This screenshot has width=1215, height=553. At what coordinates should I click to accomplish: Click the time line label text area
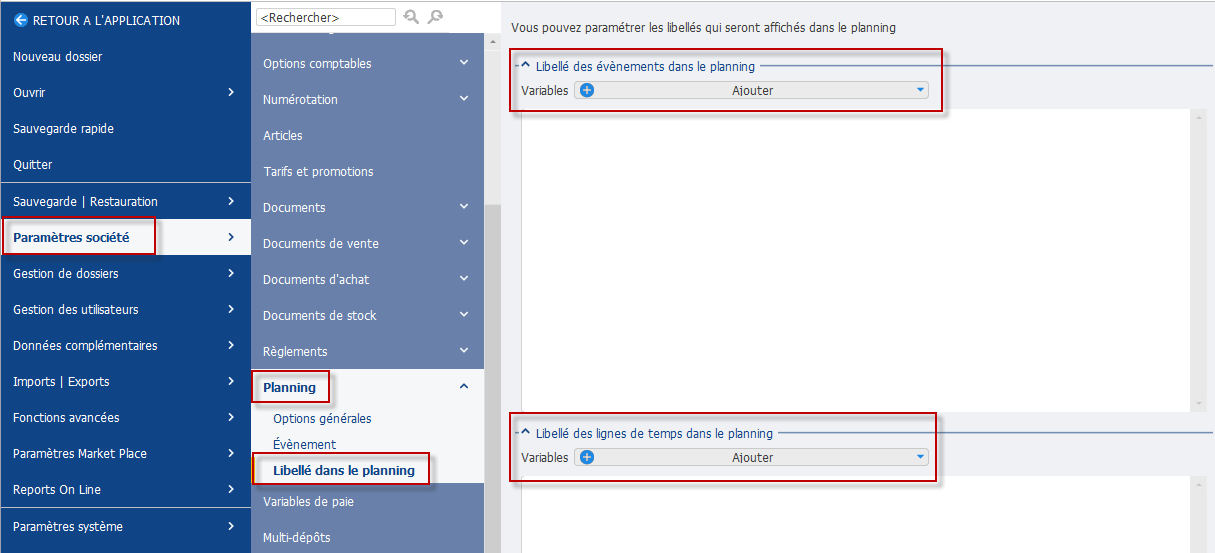(x=856, y=514)
